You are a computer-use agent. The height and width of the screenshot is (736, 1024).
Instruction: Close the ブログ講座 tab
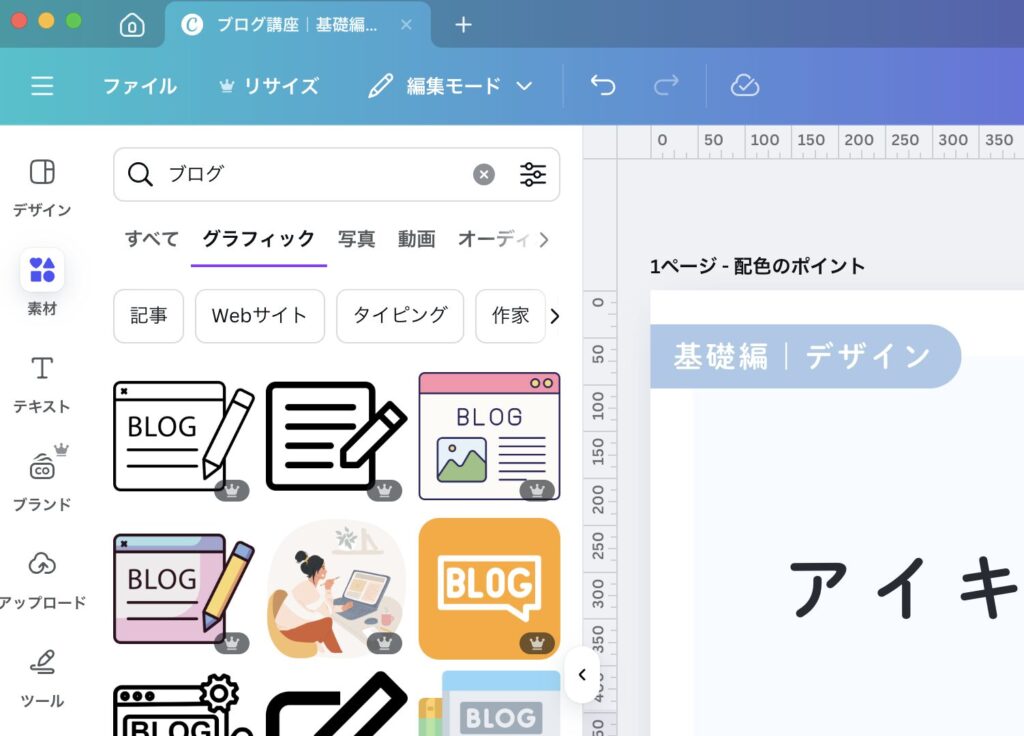click(x=406, y=25)
